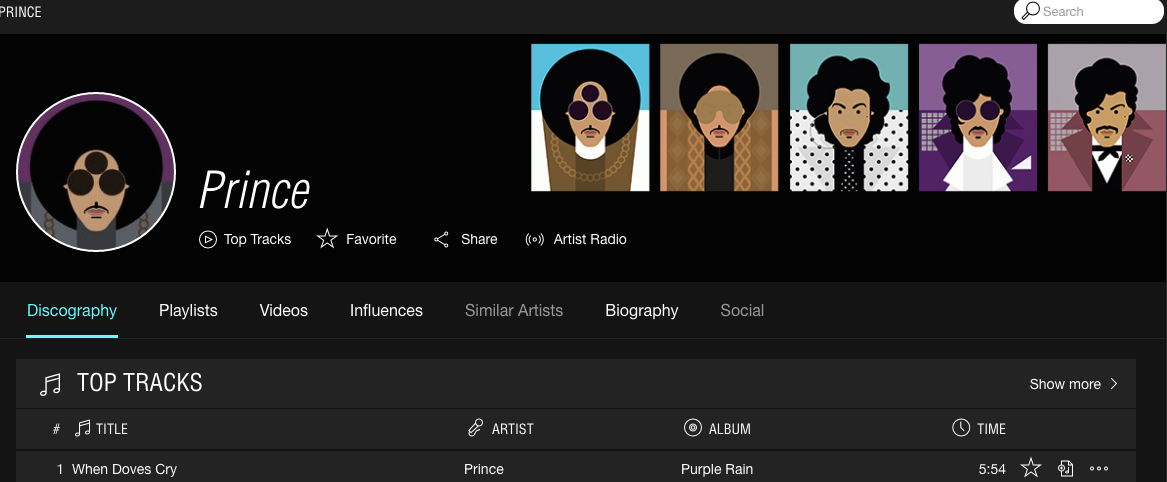Click the When Doves Cry track title

[x=124, y=469]
